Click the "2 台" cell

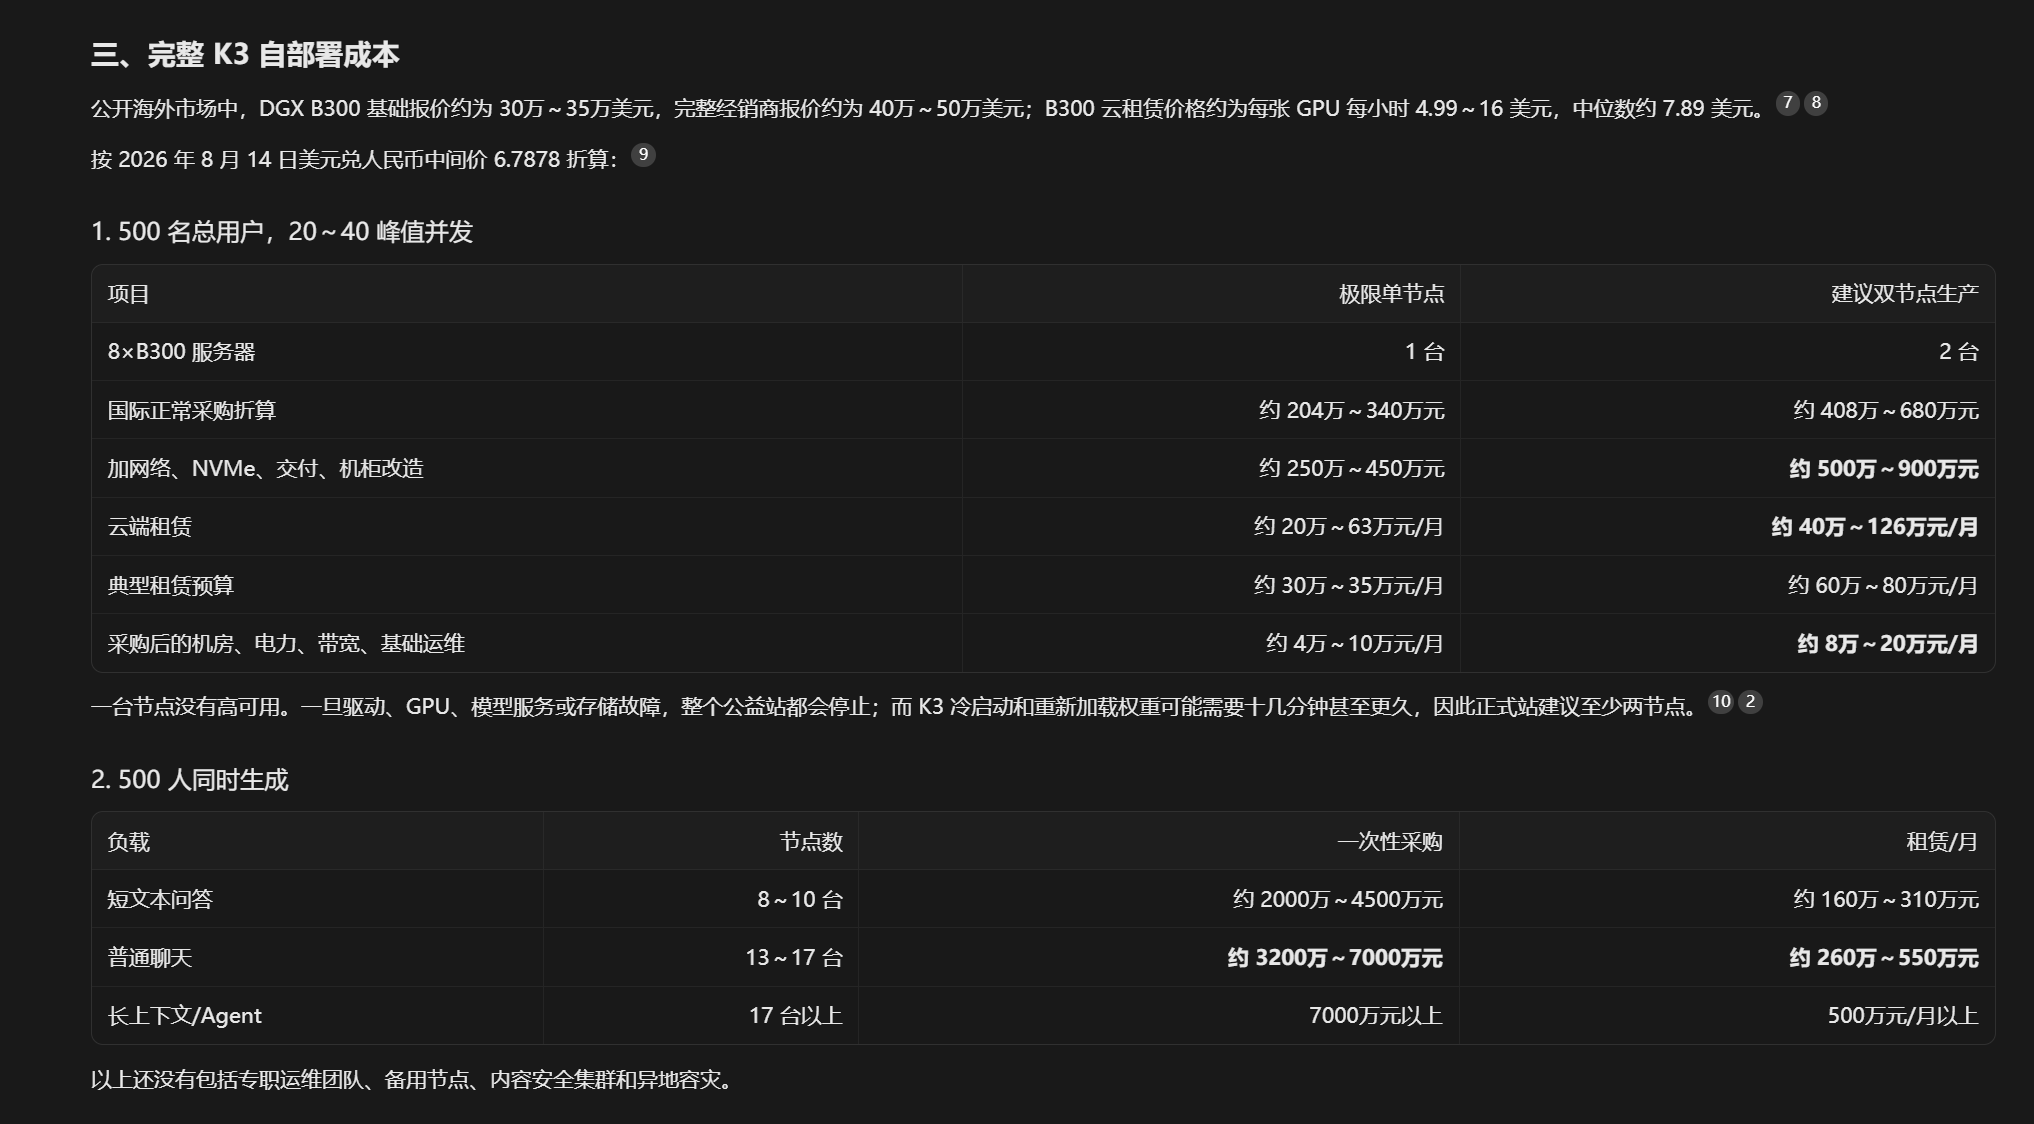point(1959,352)
